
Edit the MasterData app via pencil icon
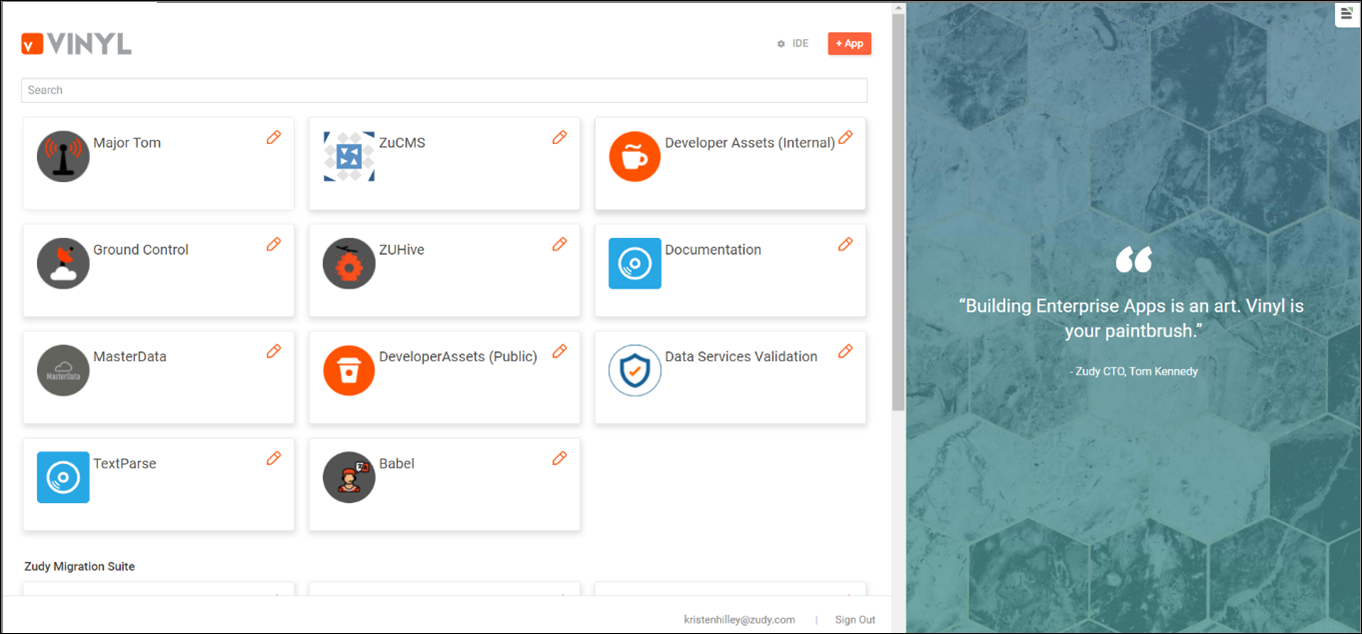tap(274, 351)
